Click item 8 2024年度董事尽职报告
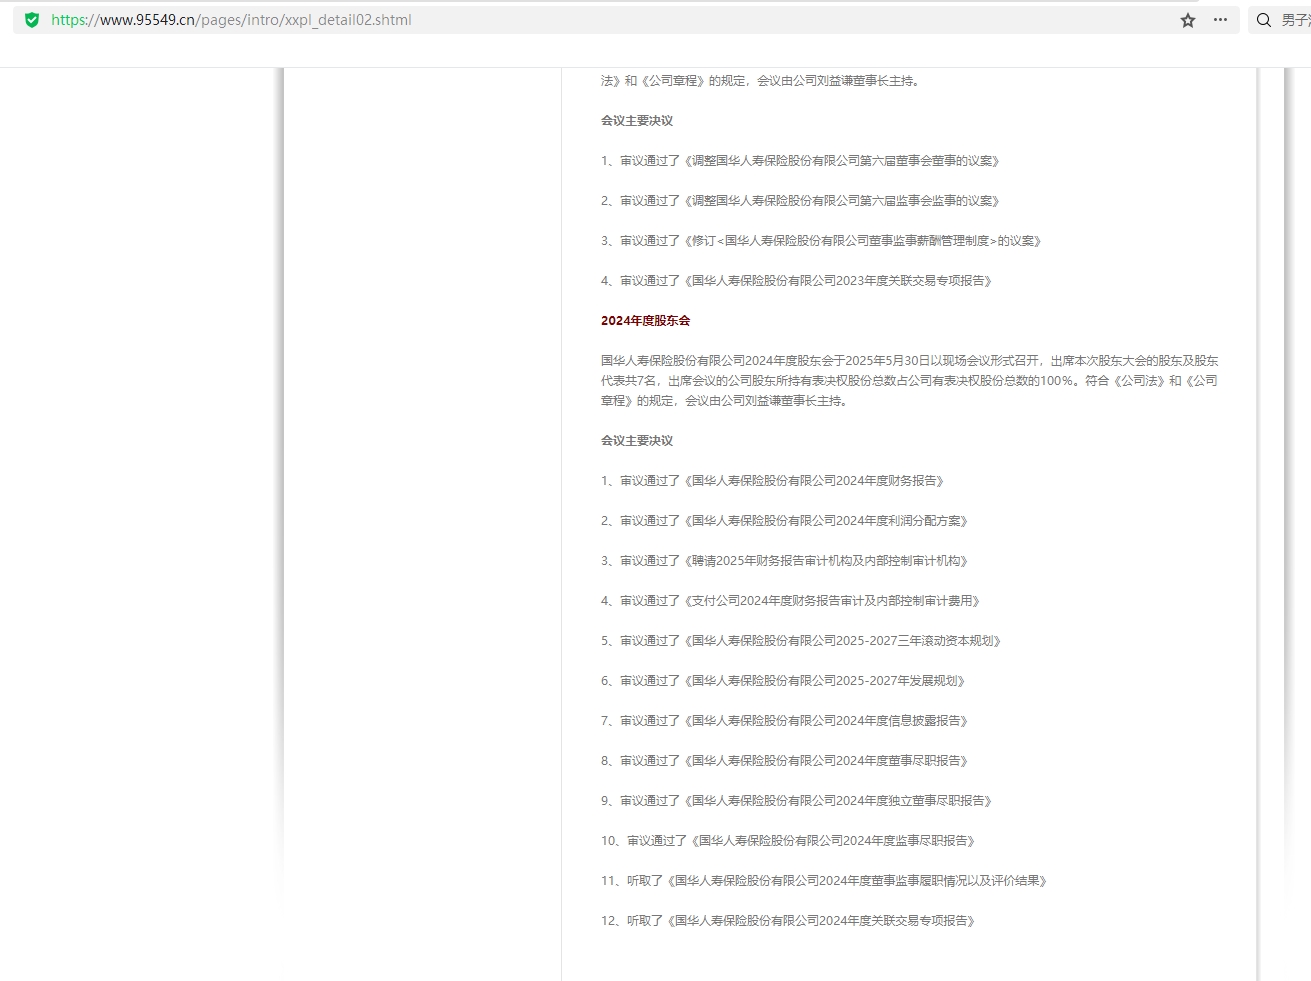The height and width of the screenshot is (981, 1311). [x=784, y=761]
